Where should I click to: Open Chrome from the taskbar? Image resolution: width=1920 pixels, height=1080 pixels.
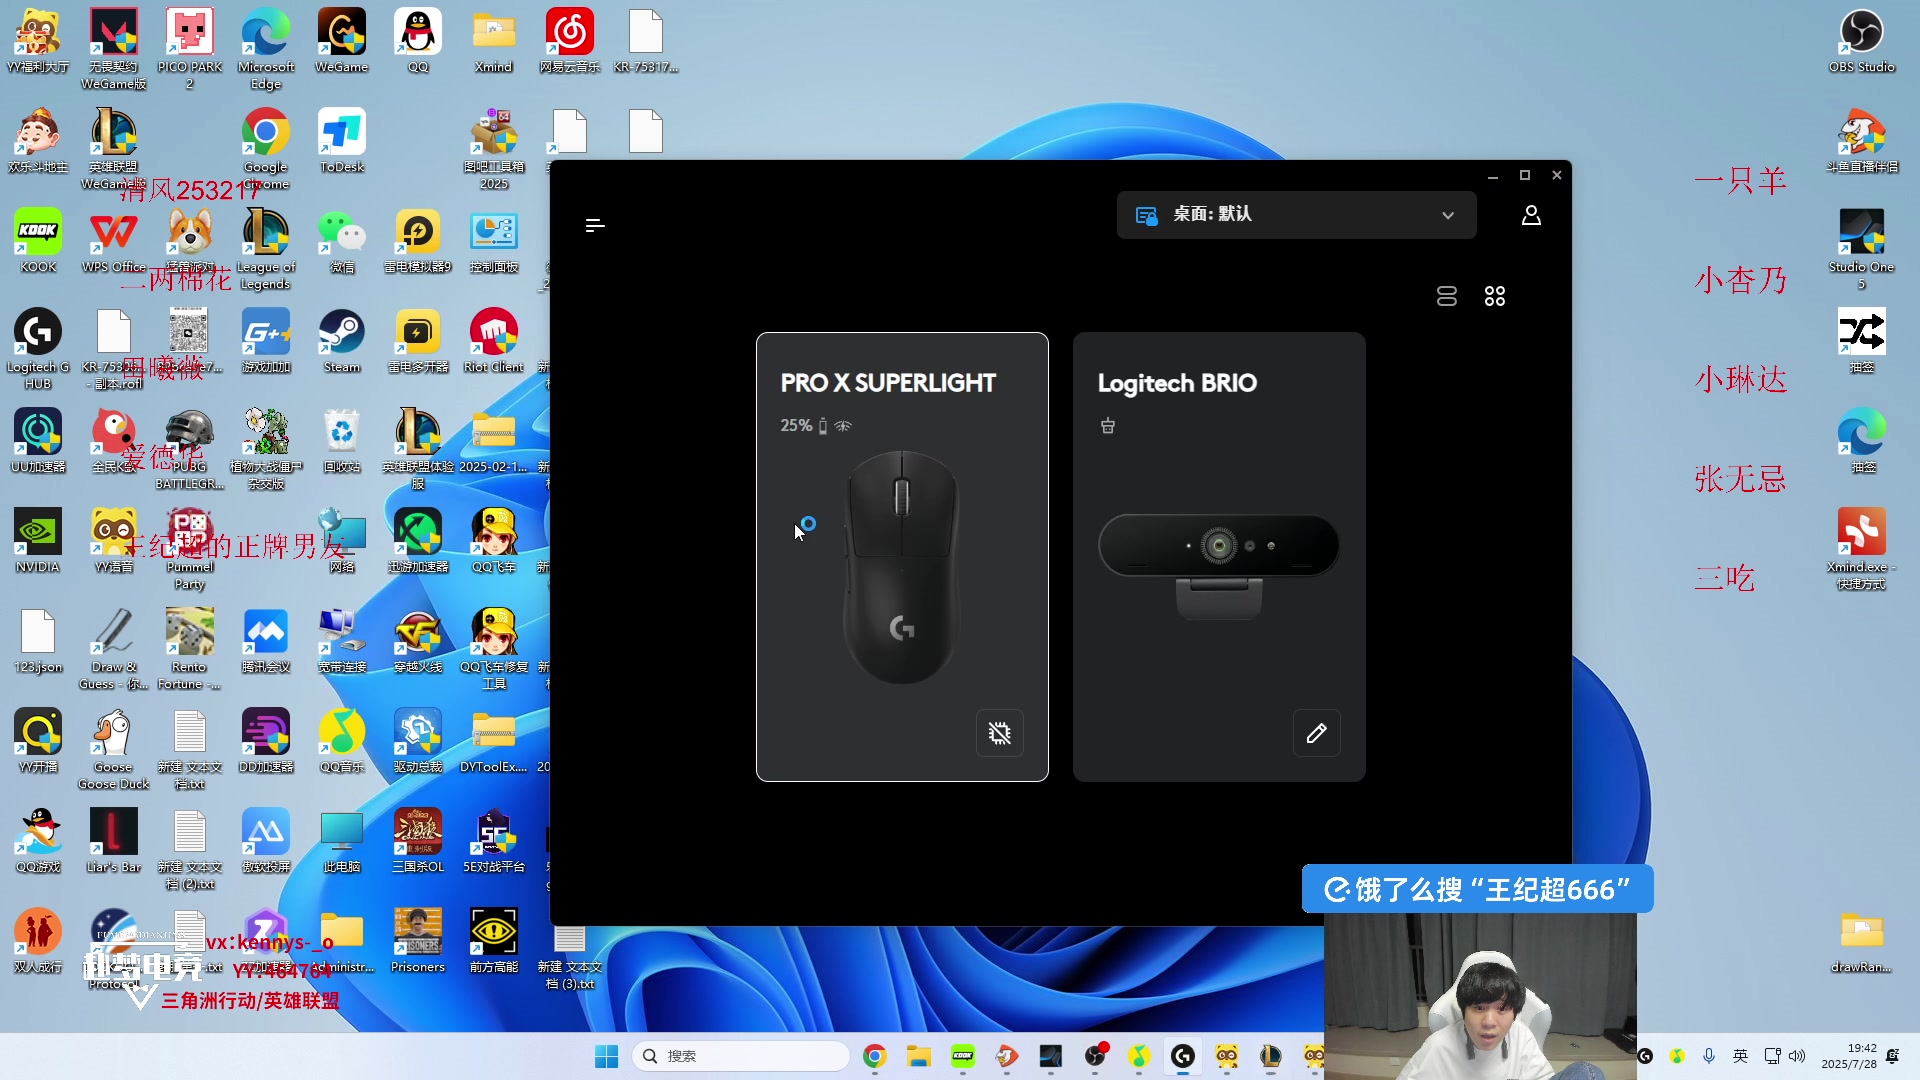tap(875, 1056)
